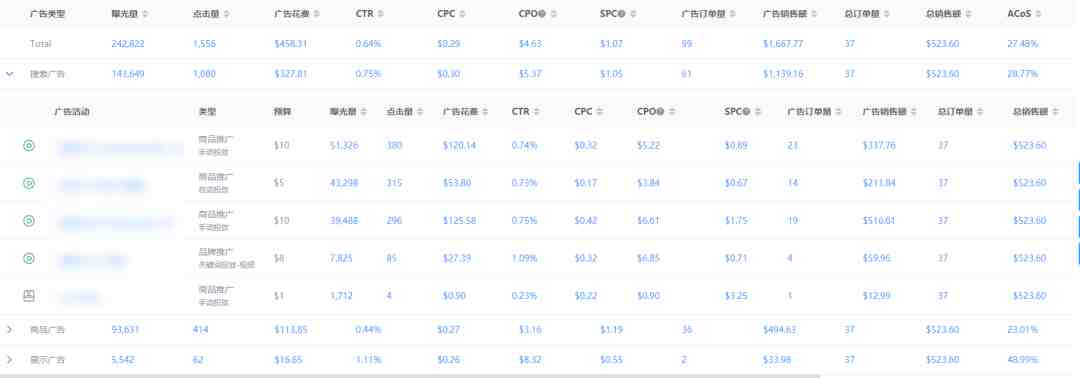Viewport: 1080px width, 378px height.
Task: Toggle status of the 品牌推广 campaign row
Action: click(29, 259)
